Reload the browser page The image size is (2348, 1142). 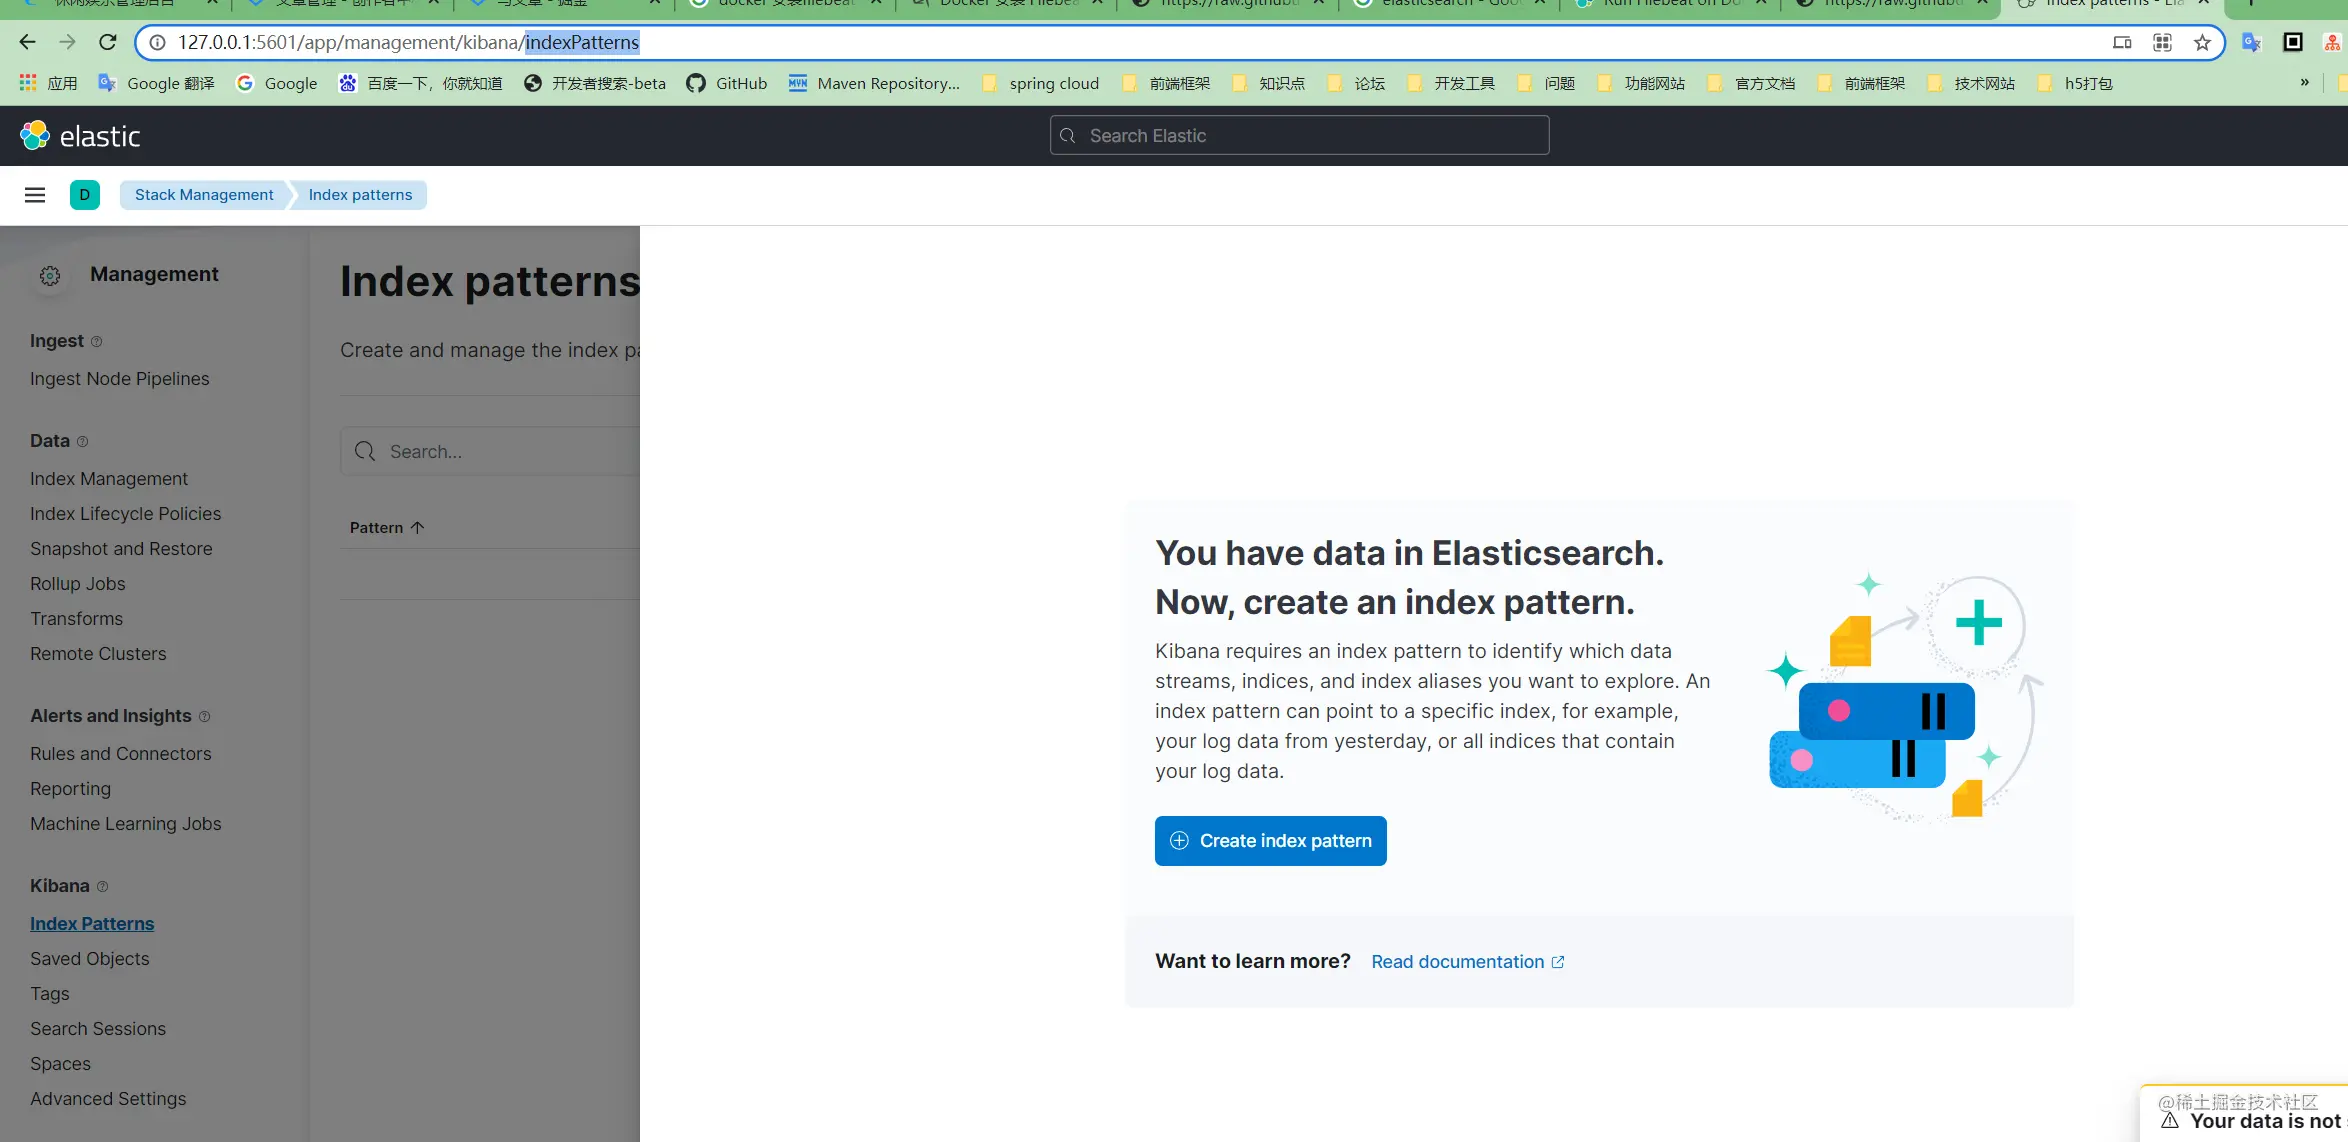(108, 42)
